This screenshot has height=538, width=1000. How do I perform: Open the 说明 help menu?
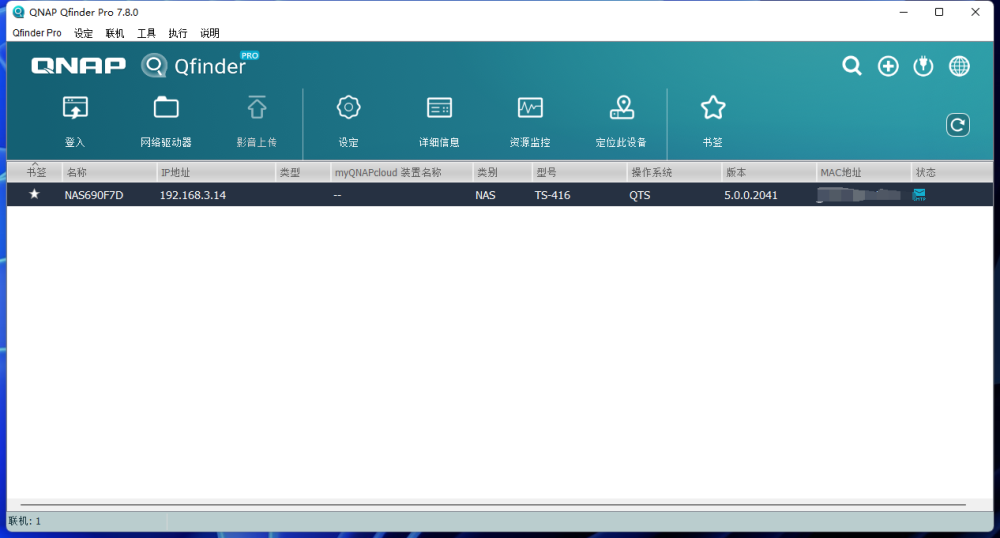click(210, 33)
